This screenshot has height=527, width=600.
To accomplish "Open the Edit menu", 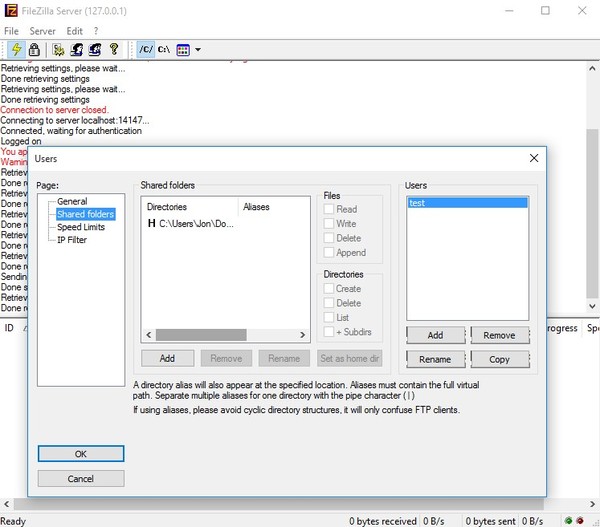I will coord(75,31).
